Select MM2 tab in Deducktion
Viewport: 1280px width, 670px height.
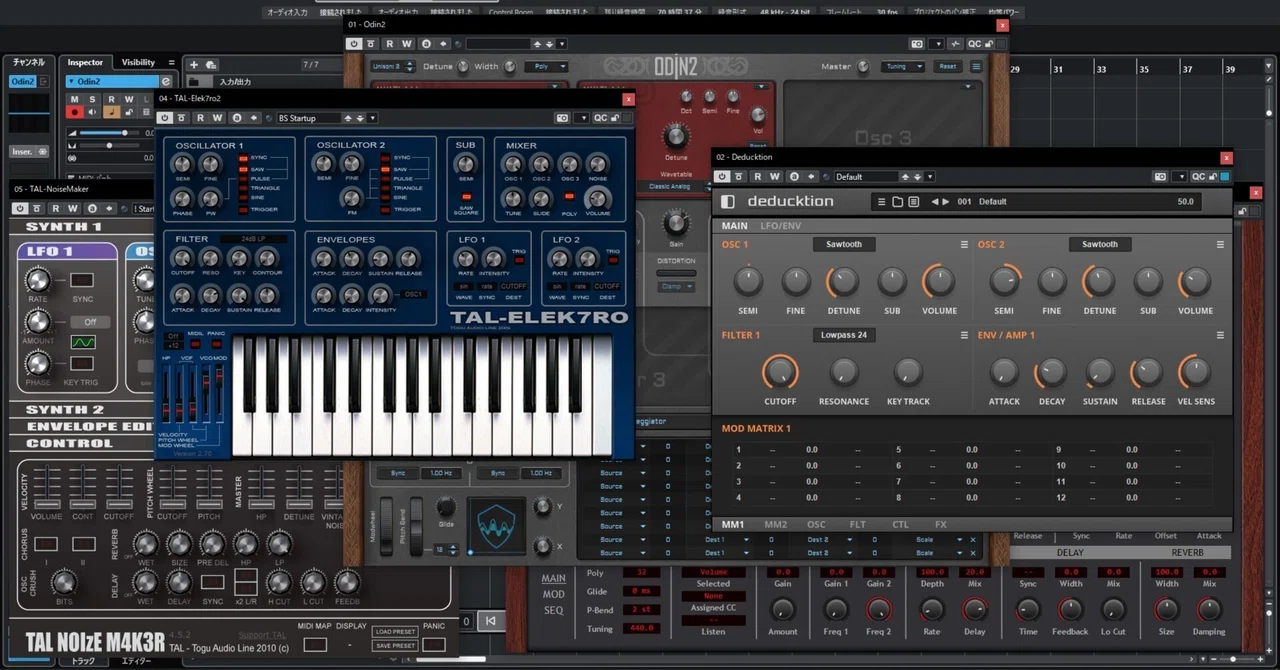click(775, 524)
